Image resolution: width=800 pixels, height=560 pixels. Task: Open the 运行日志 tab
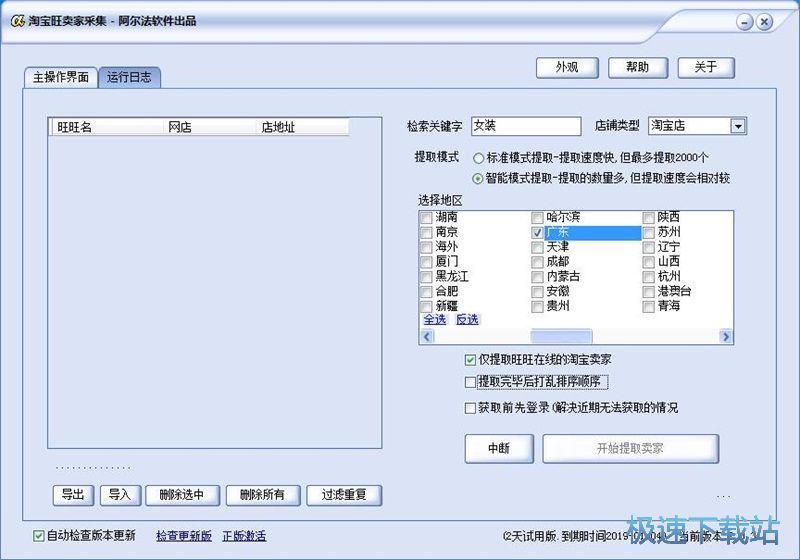(130, 77)
